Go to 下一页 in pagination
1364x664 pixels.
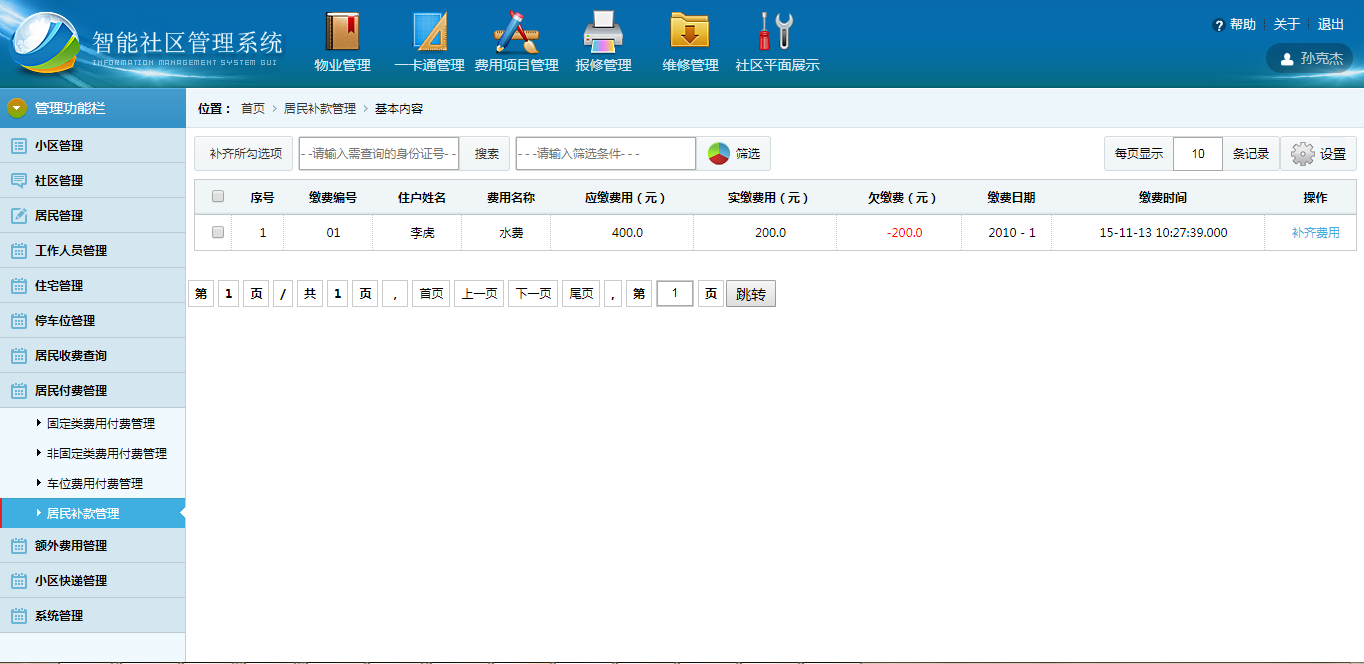533,294
